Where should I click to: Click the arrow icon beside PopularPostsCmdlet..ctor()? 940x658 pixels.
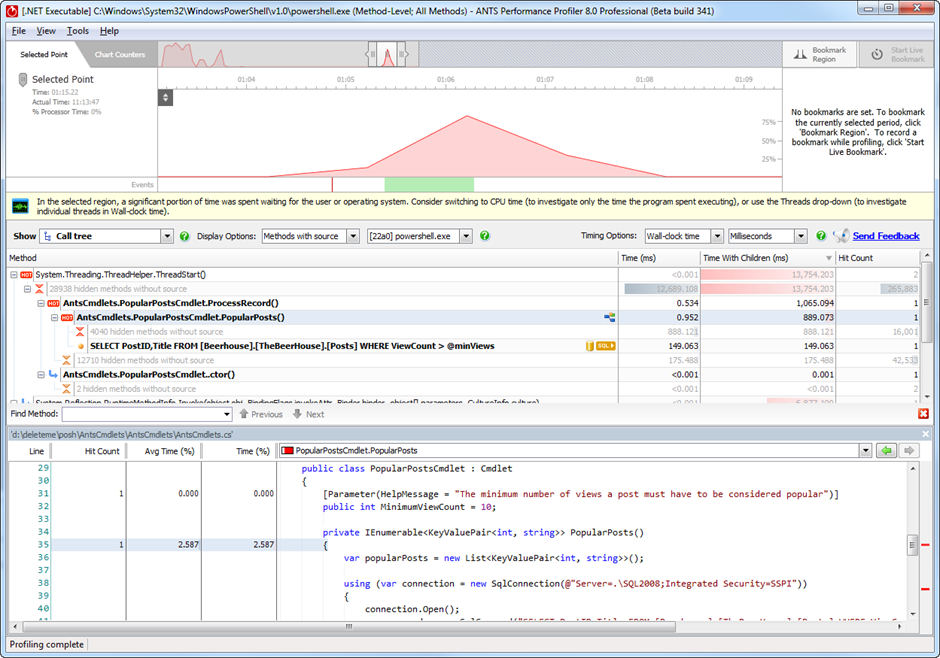[53, 375]
